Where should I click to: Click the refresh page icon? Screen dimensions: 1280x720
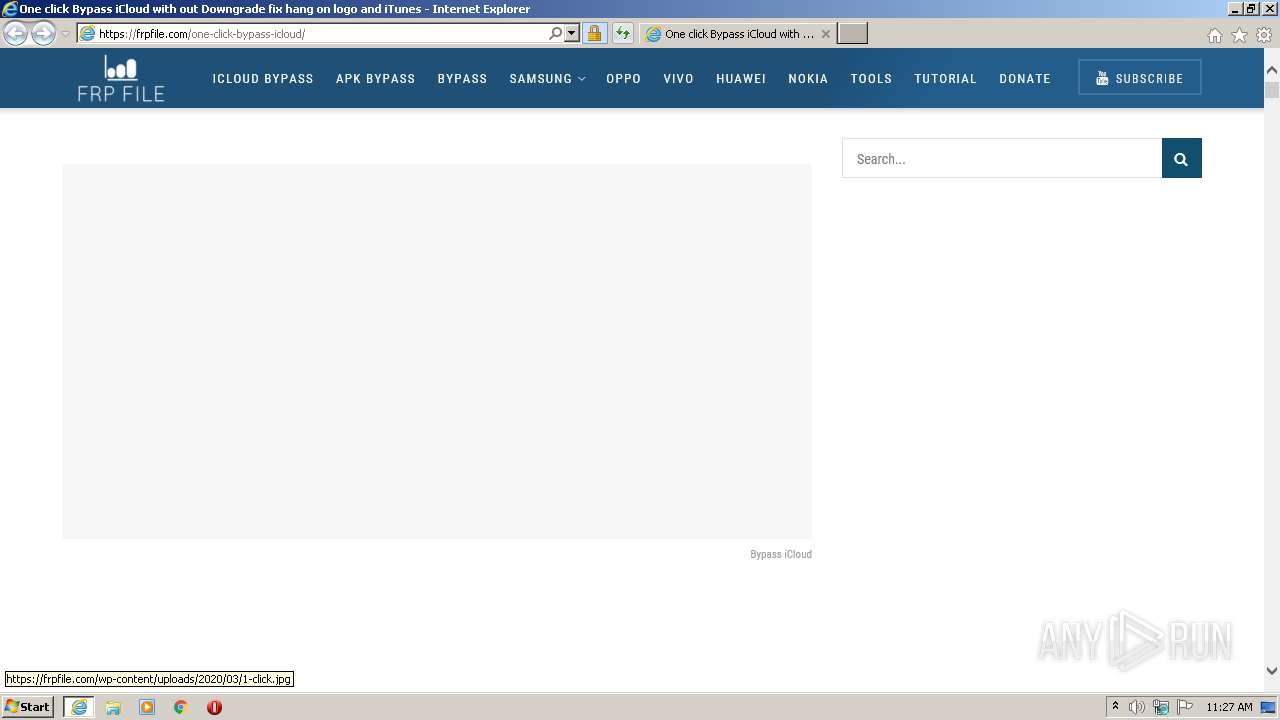click(x=623, y=33)
